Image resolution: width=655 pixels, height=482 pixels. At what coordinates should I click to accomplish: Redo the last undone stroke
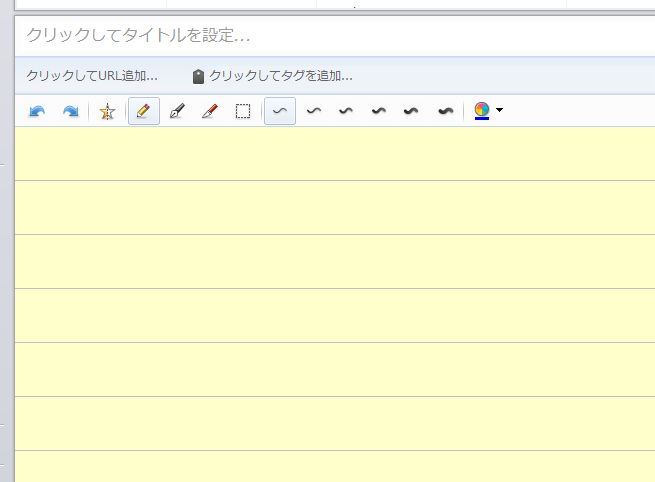(x=71, y=112)
